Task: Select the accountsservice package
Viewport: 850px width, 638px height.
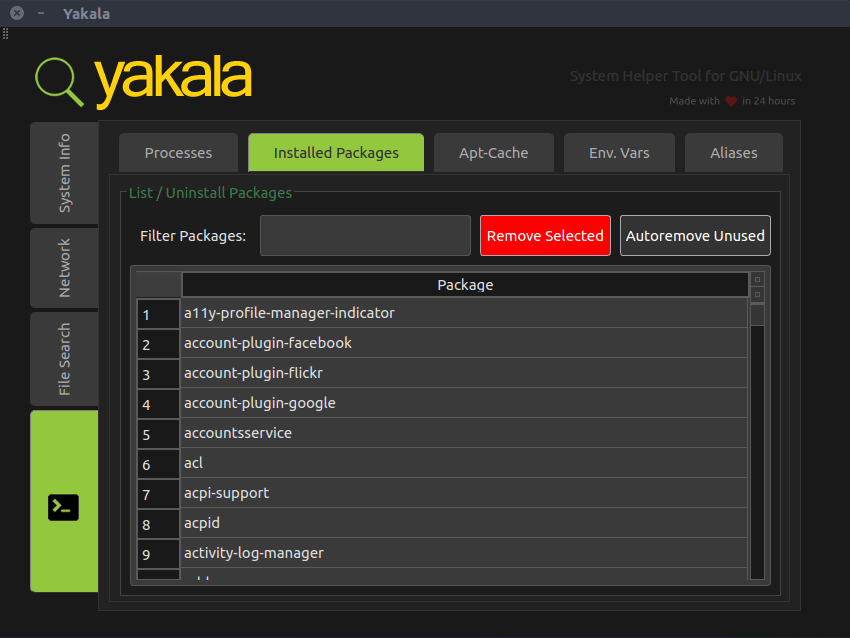Action: click(x=464, y=433)
